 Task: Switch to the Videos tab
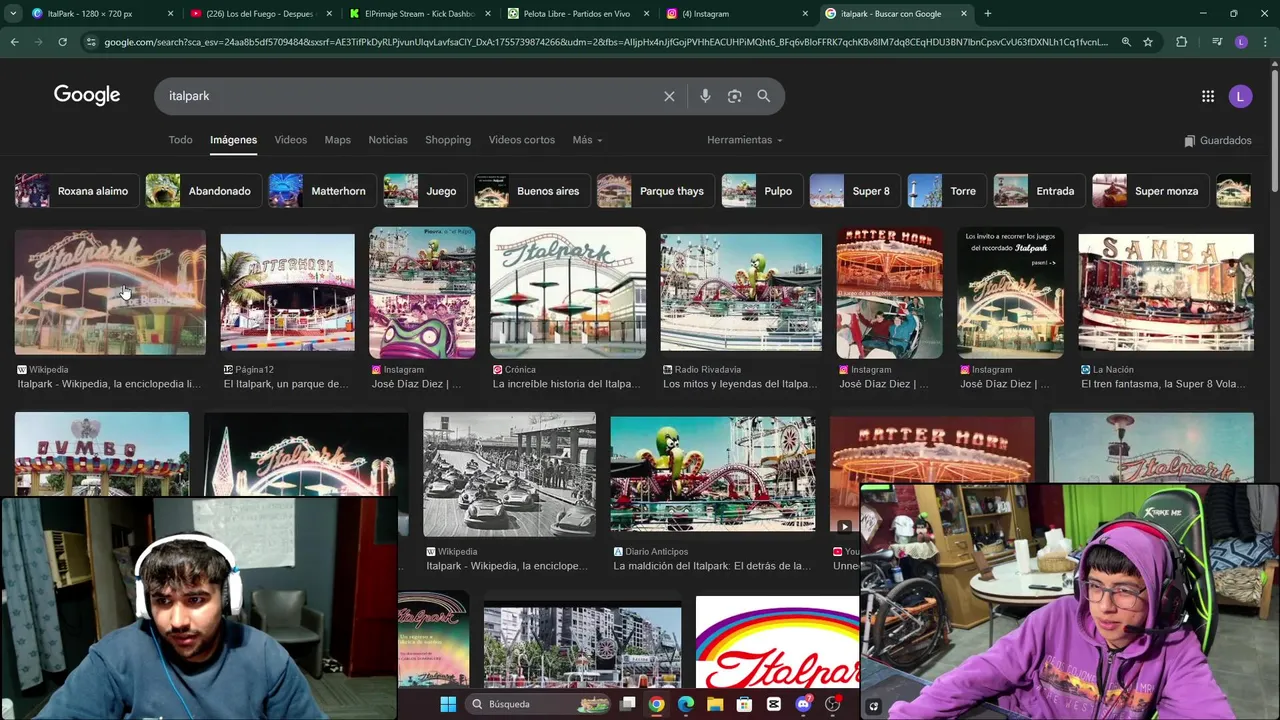(291, 140)
